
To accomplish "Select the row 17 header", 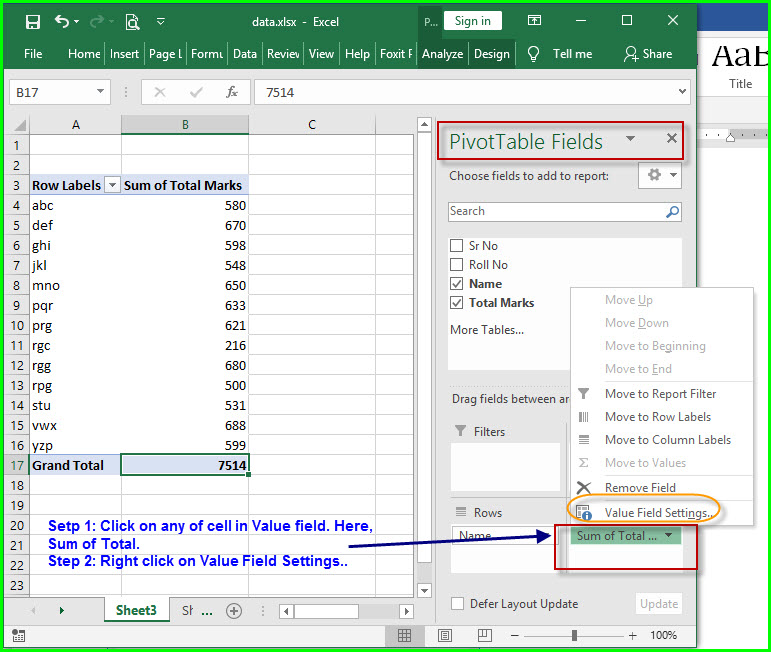I will point(17,465).
